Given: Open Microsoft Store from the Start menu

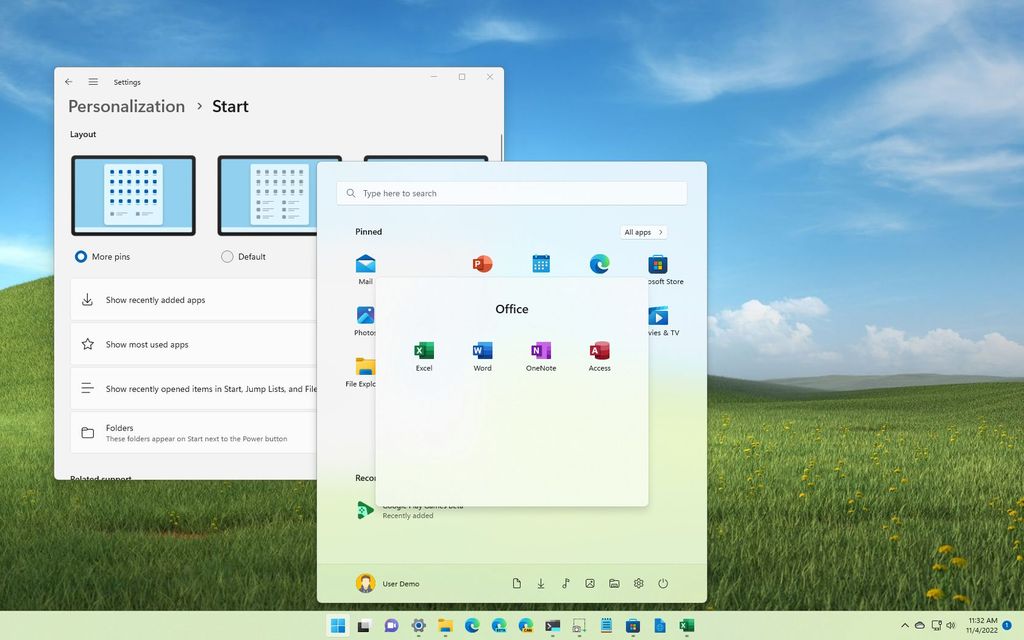Looking at the screenshot, I should tap(657, 263).
